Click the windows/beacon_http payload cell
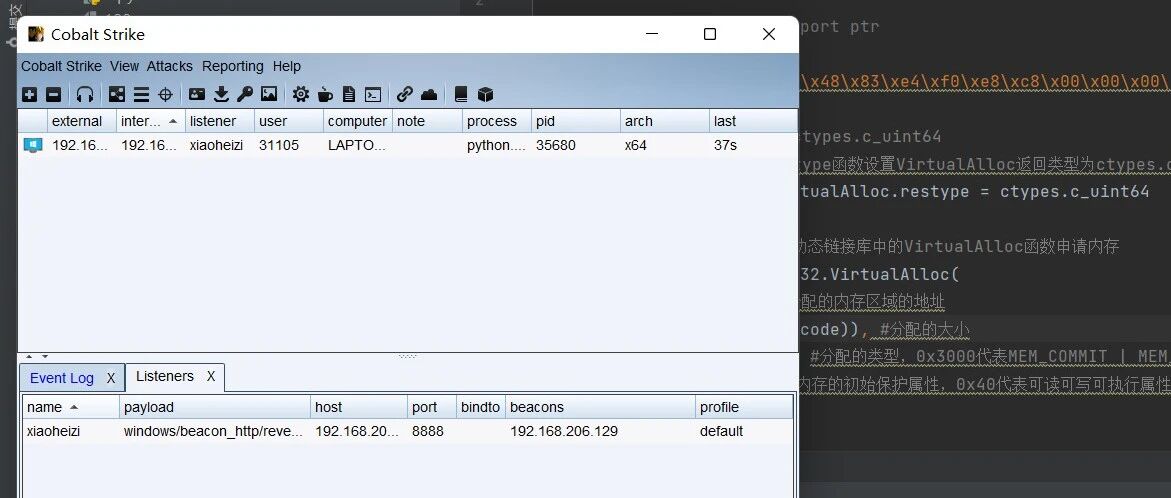 pyautogui.click(x=214, y=432)
